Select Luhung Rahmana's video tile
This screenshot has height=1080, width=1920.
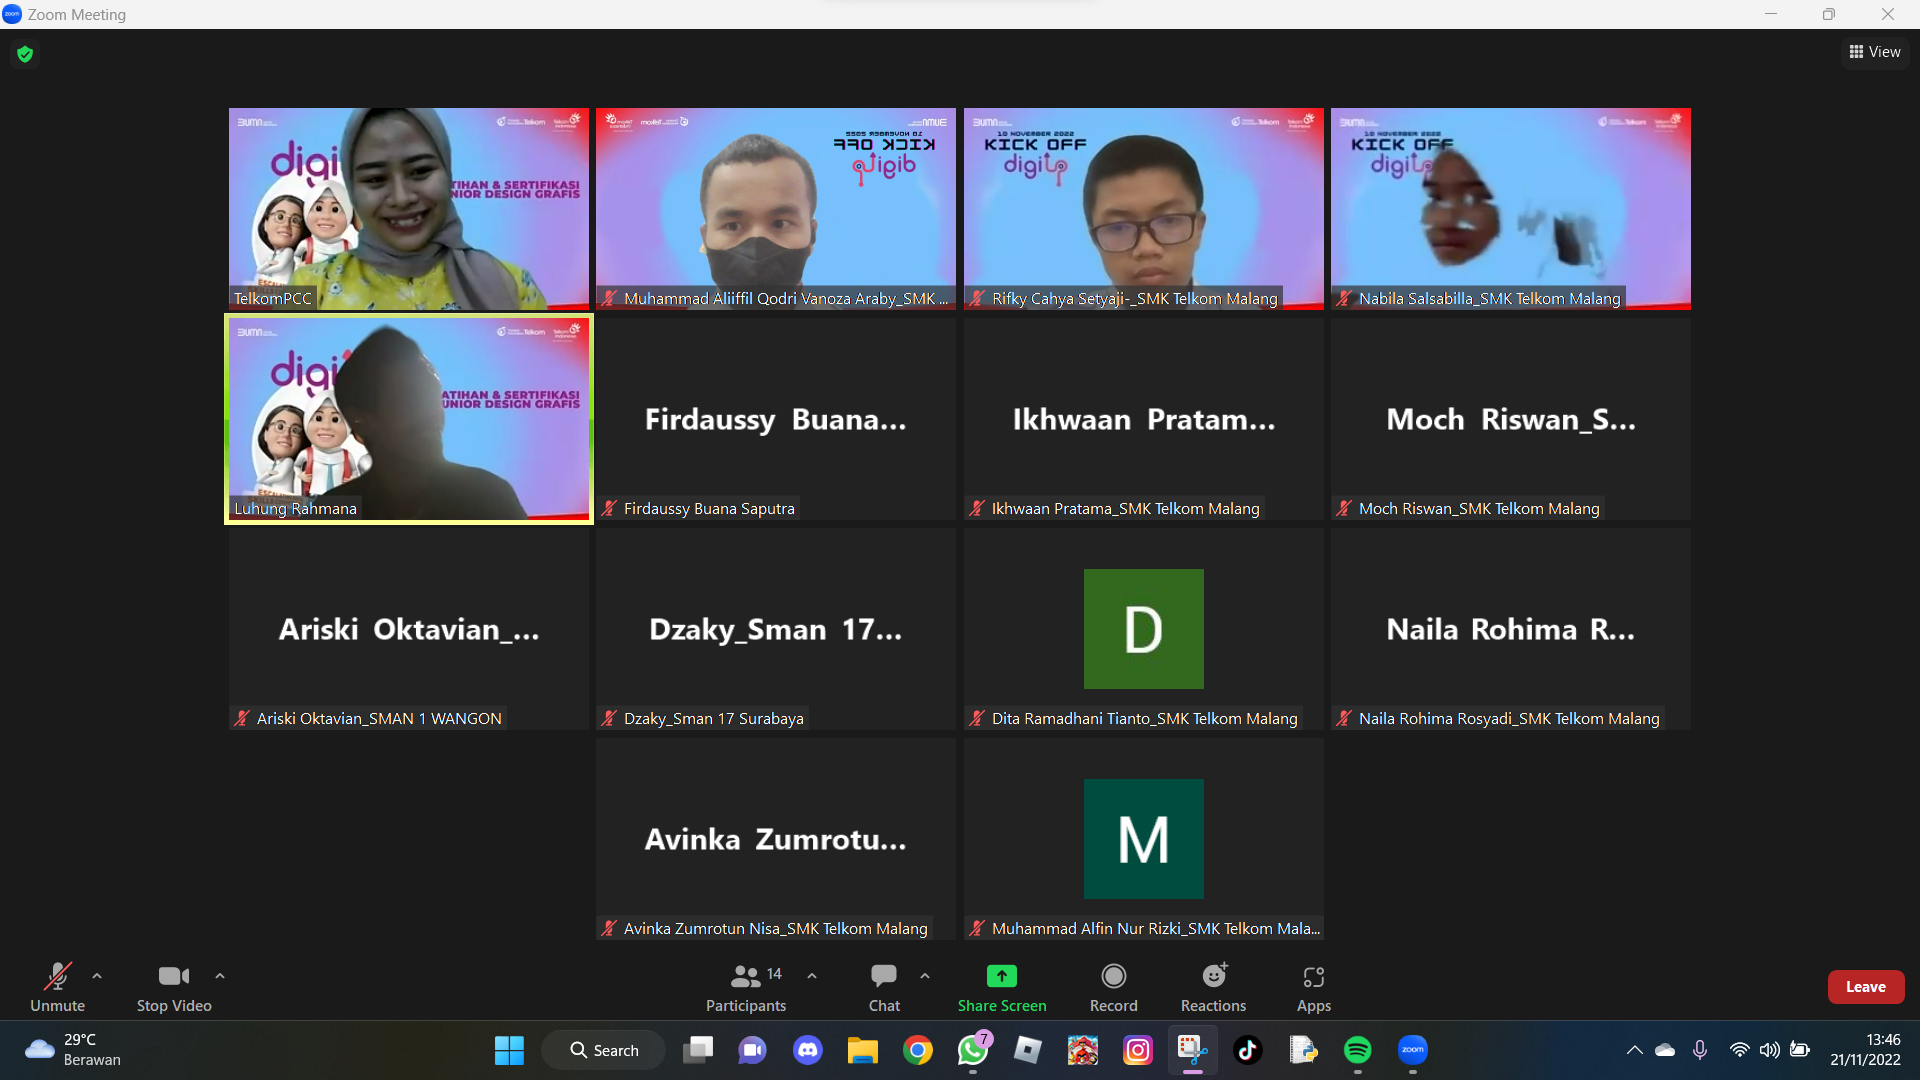click(x=409, y=418)
